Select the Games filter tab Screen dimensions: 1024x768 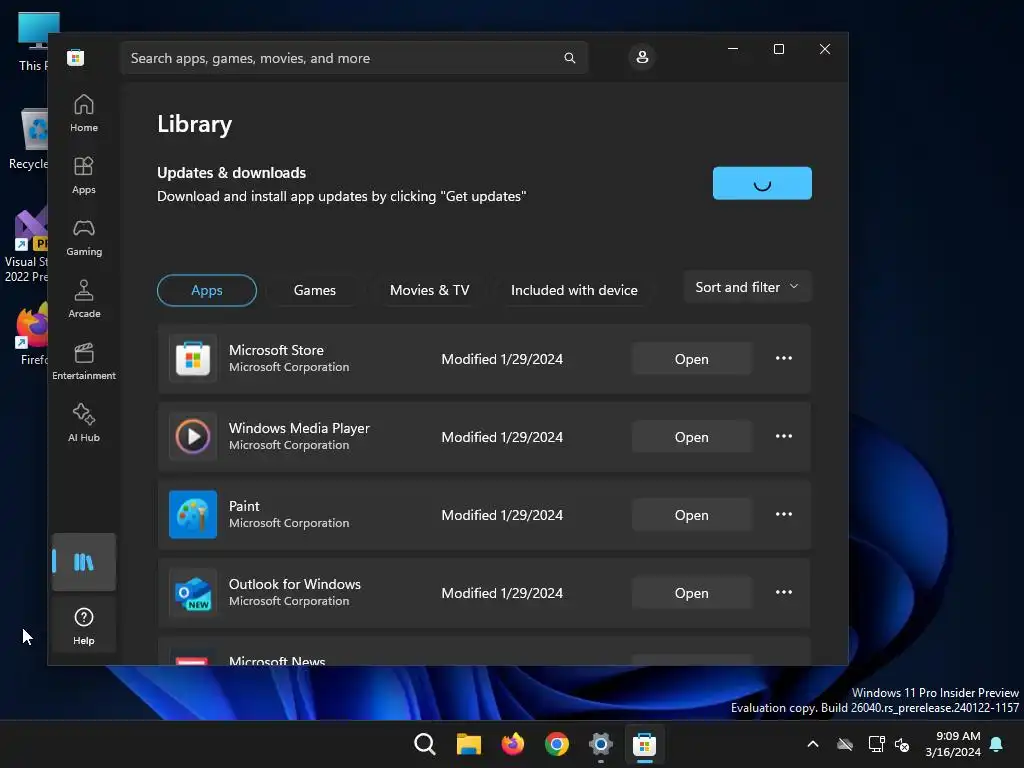click(x=315, y=291)
